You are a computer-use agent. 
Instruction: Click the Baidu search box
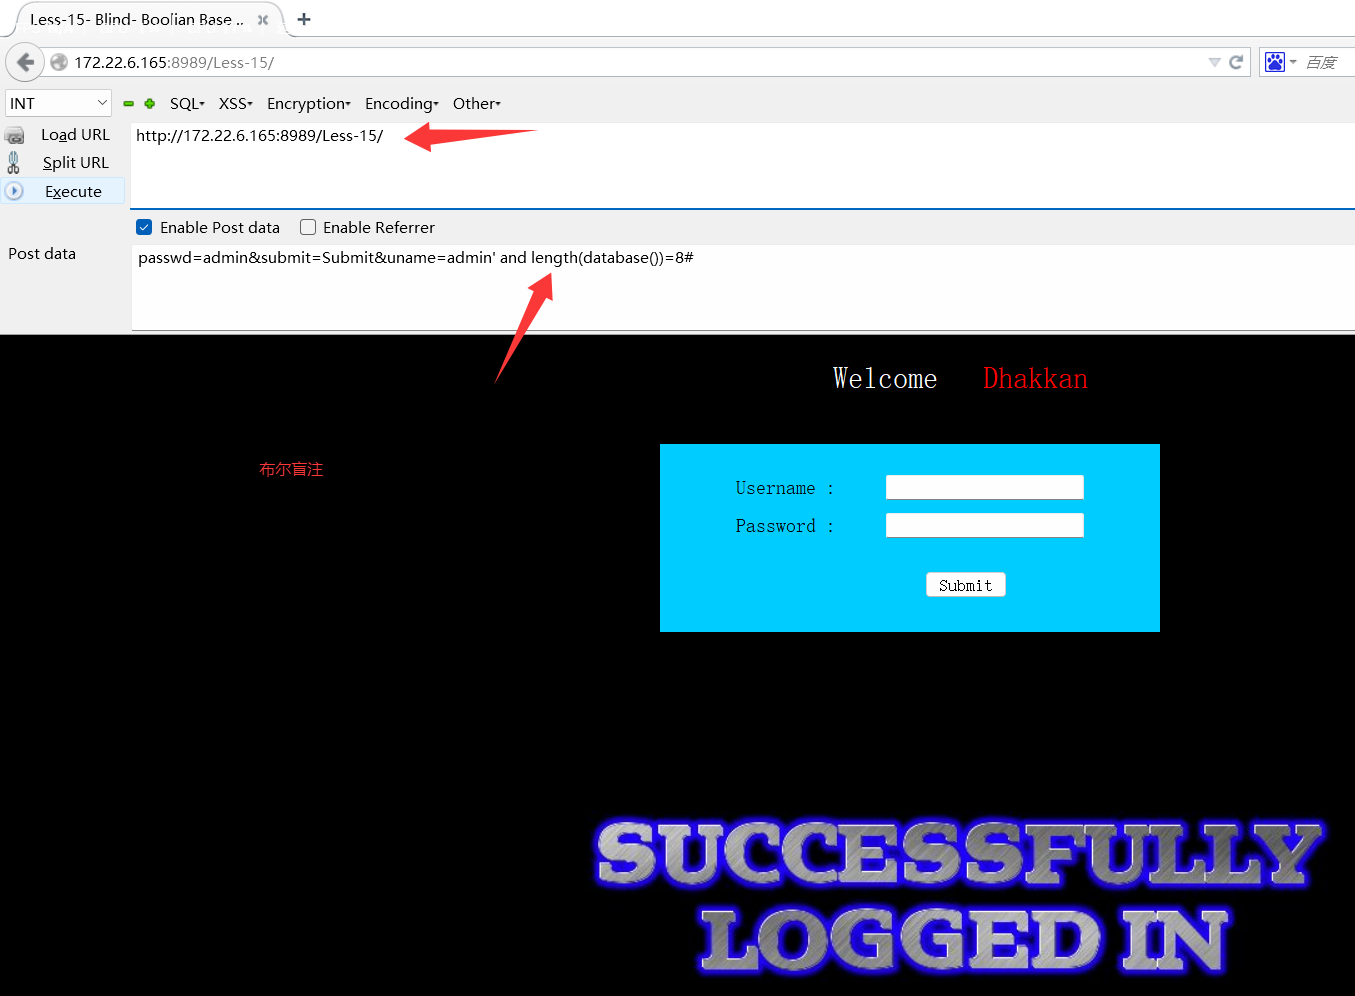click(1328, 62)
